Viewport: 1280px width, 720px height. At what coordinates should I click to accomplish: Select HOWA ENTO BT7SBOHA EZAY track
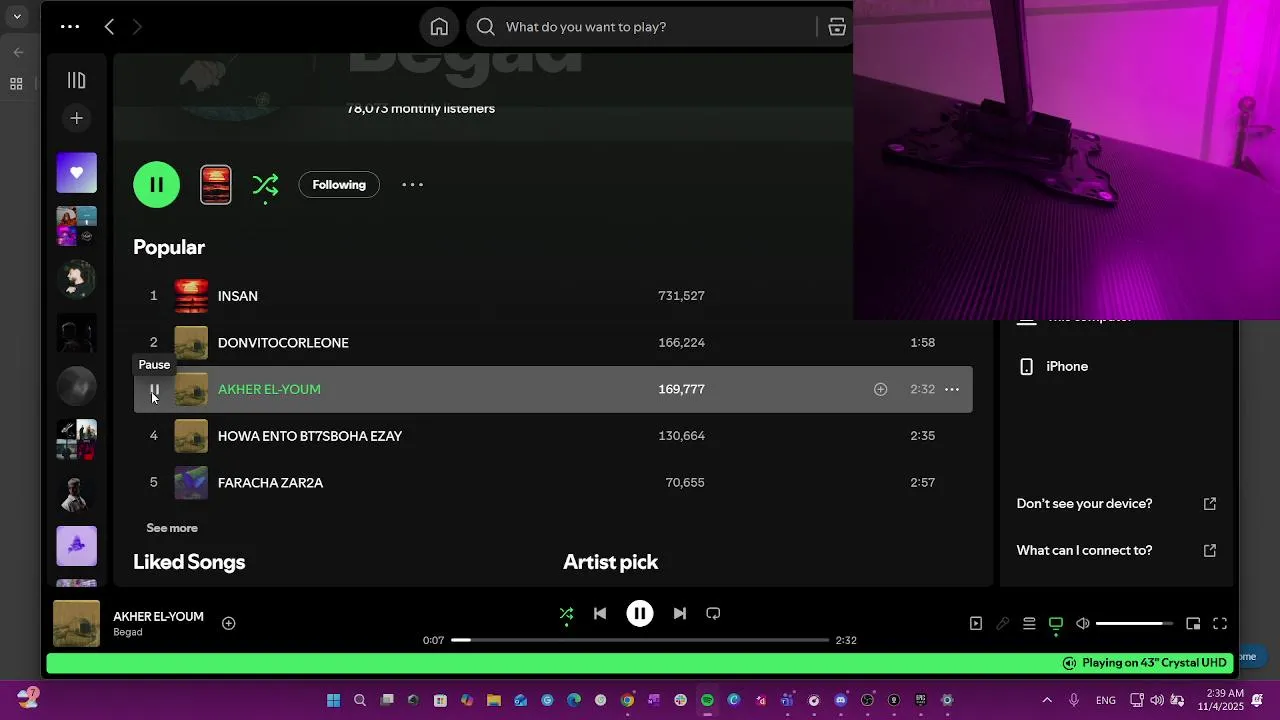pyautogui.click(x=553, y=436)
